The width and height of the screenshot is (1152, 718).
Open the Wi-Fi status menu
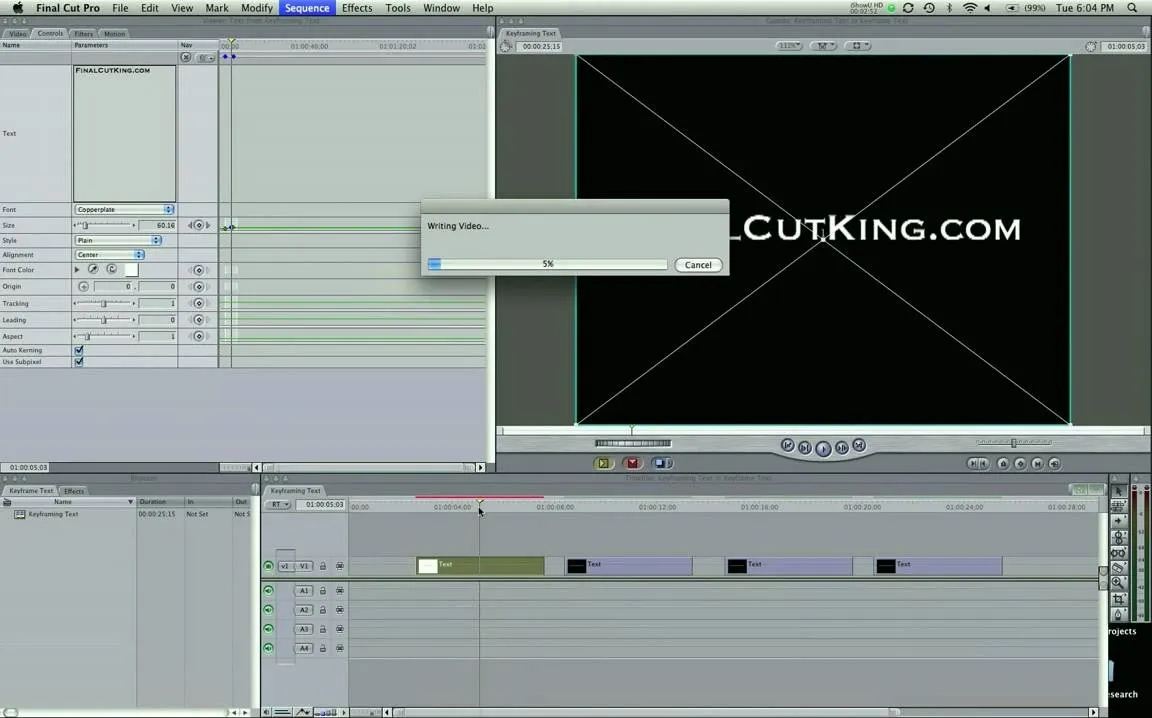click(x=970, y=8)
